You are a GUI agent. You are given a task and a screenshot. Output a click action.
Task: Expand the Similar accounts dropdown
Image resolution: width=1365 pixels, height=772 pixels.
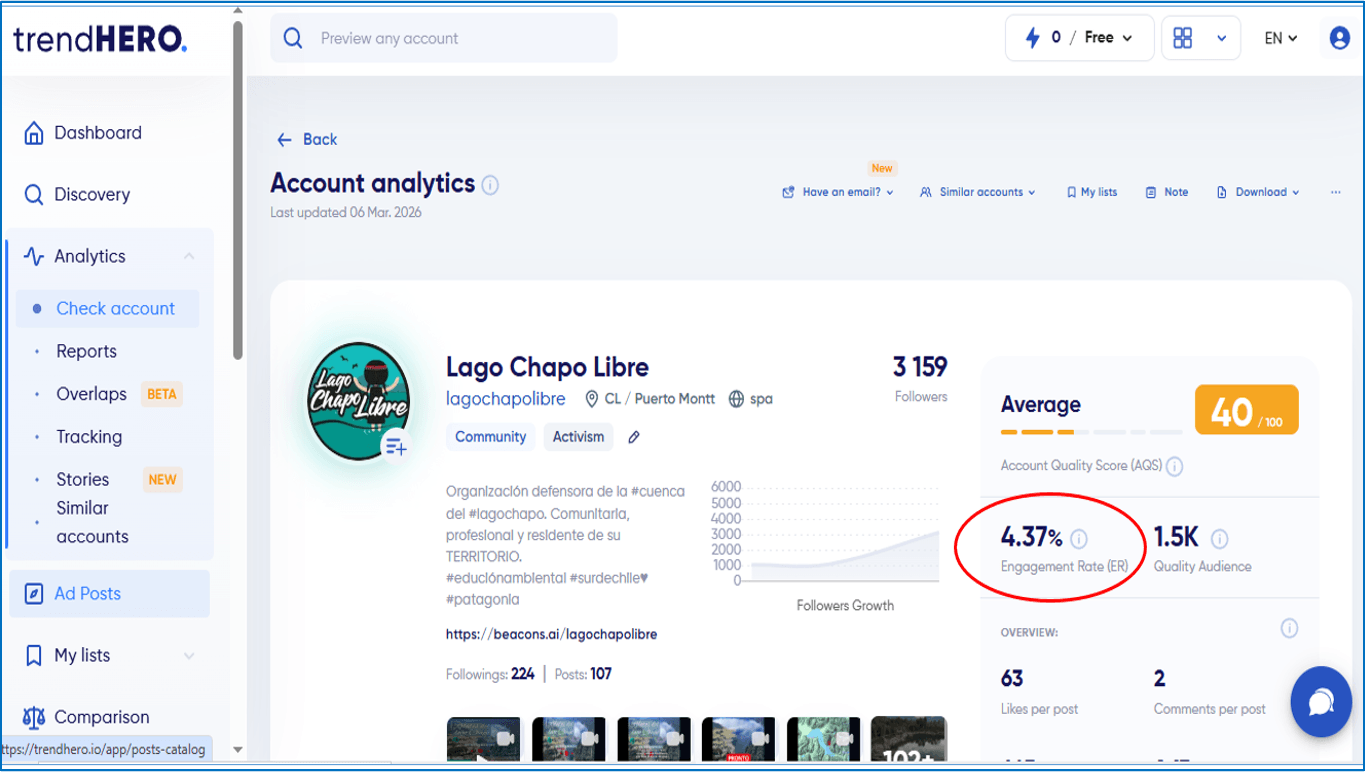[x=978, y=192]
